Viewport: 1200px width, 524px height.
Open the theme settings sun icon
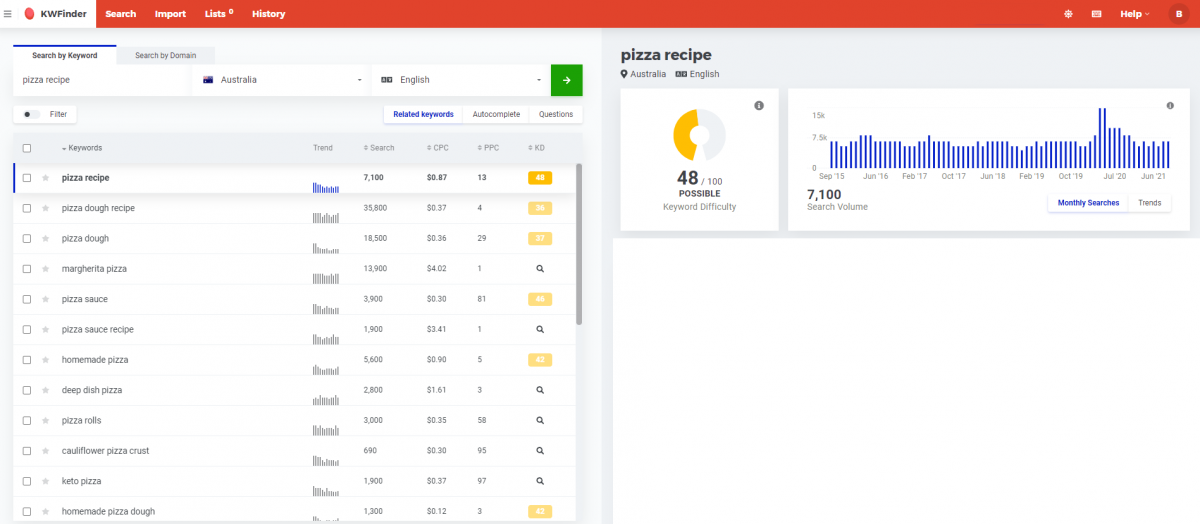click(1068, 14)
